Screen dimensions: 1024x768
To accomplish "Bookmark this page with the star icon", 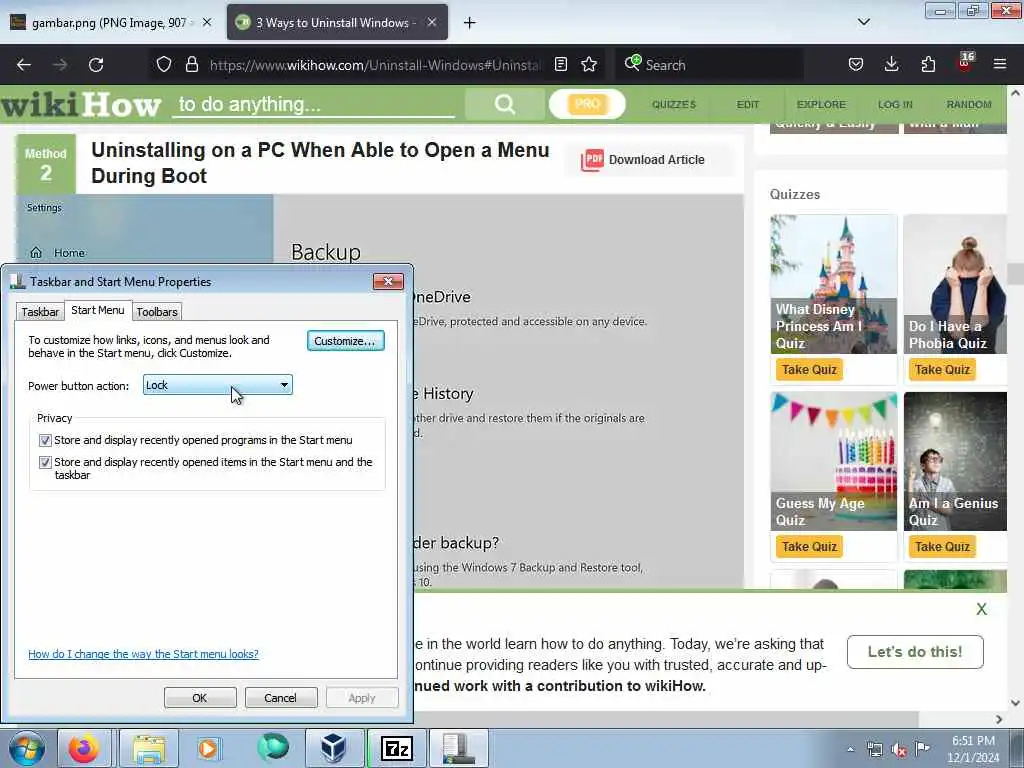I will 589,64.
